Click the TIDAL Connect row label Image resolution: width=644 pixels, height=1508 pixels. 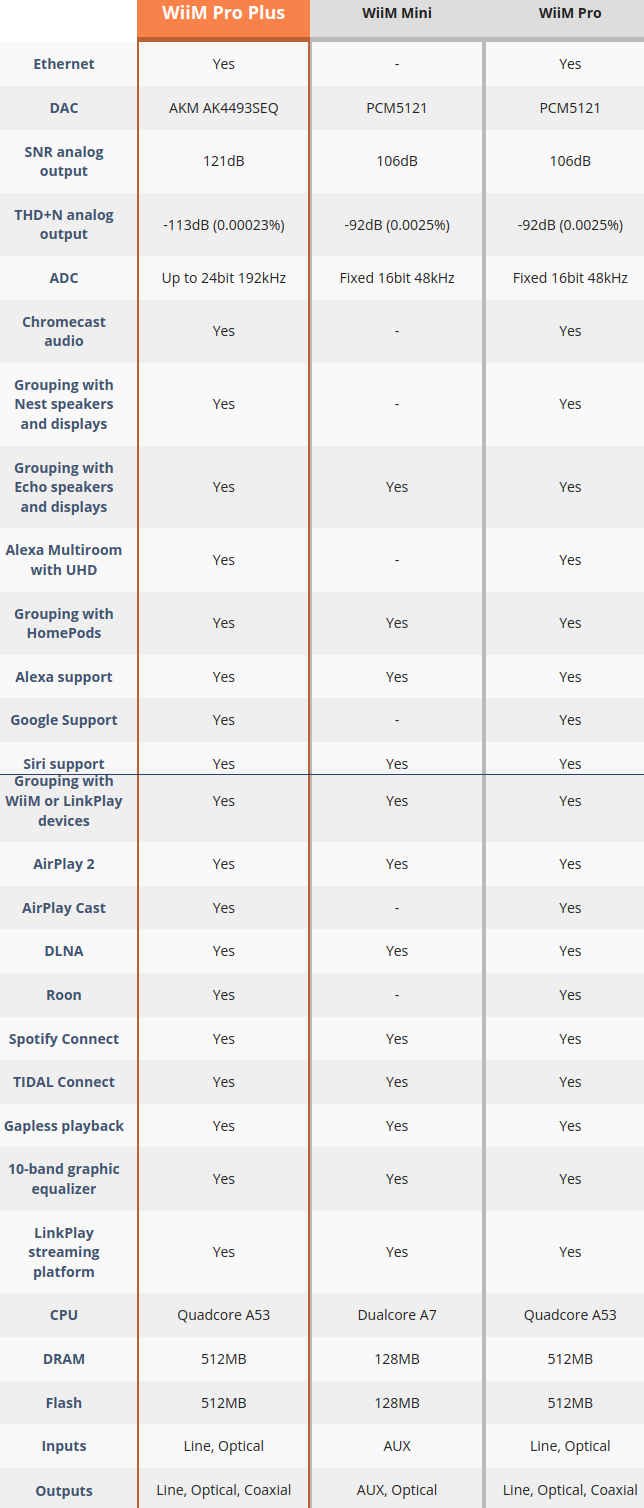click(x=64, y=1082)
